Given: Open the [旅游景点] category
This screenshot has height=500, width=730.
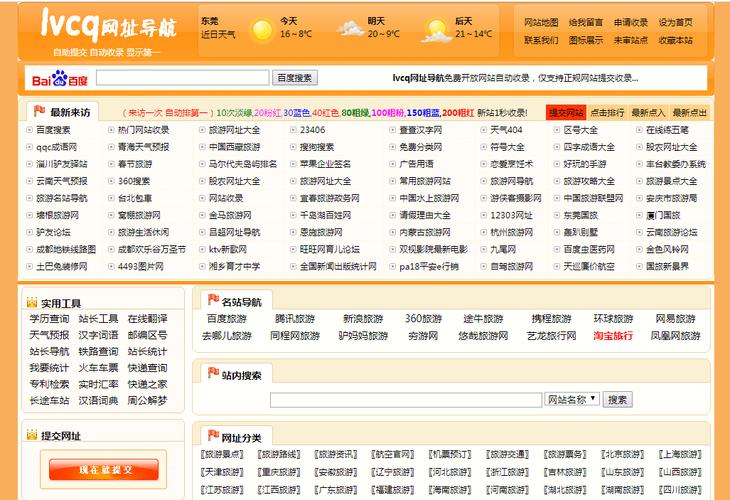Looking at the screenshot, I should [x=222, y=454].
